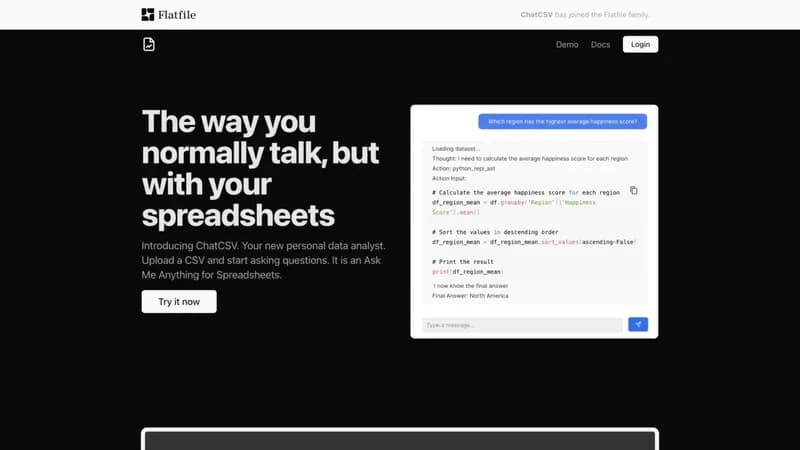The height and width of the screenshot is (450, 800).
Task: Click the Login button
Action: 640,44
